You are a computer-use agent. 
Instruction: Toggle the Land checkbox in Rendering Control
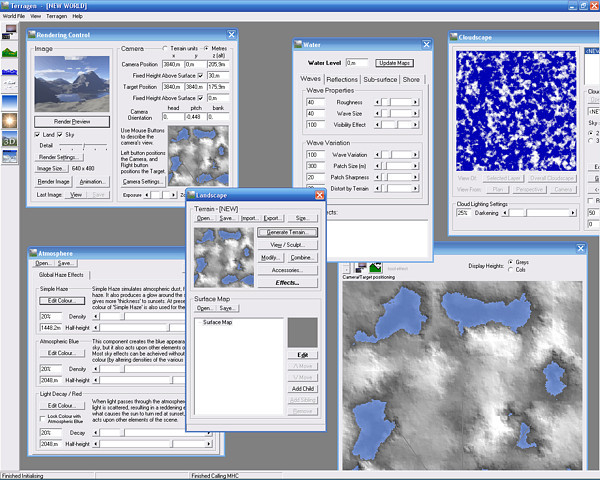tap(37, 134)
